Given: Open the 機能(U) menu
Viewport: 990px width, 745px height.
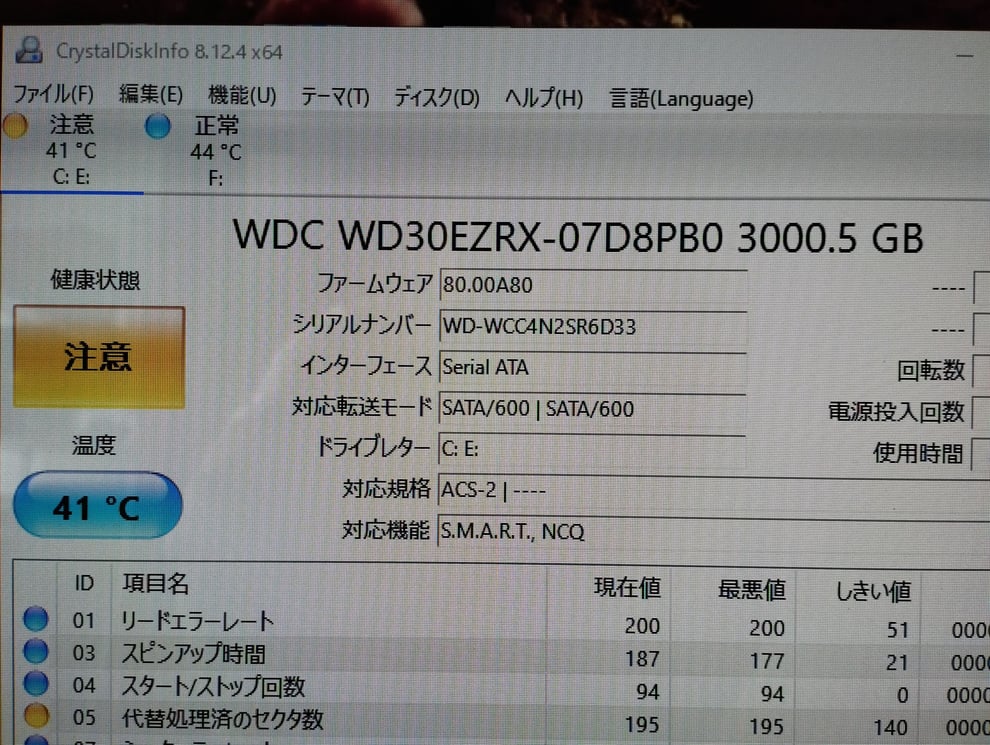Looking at the screenshot, I should (x=242, y=96).
